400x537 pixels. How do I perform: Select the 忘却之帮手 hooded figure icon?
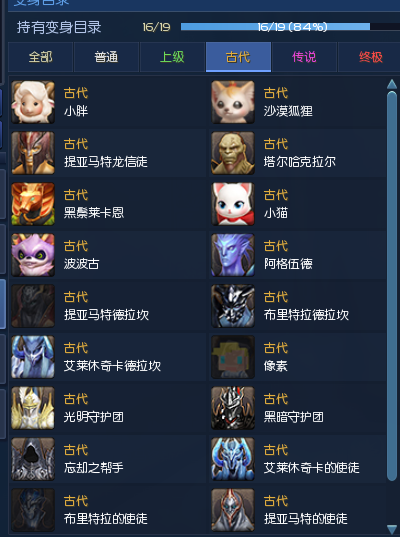(33, 459)
